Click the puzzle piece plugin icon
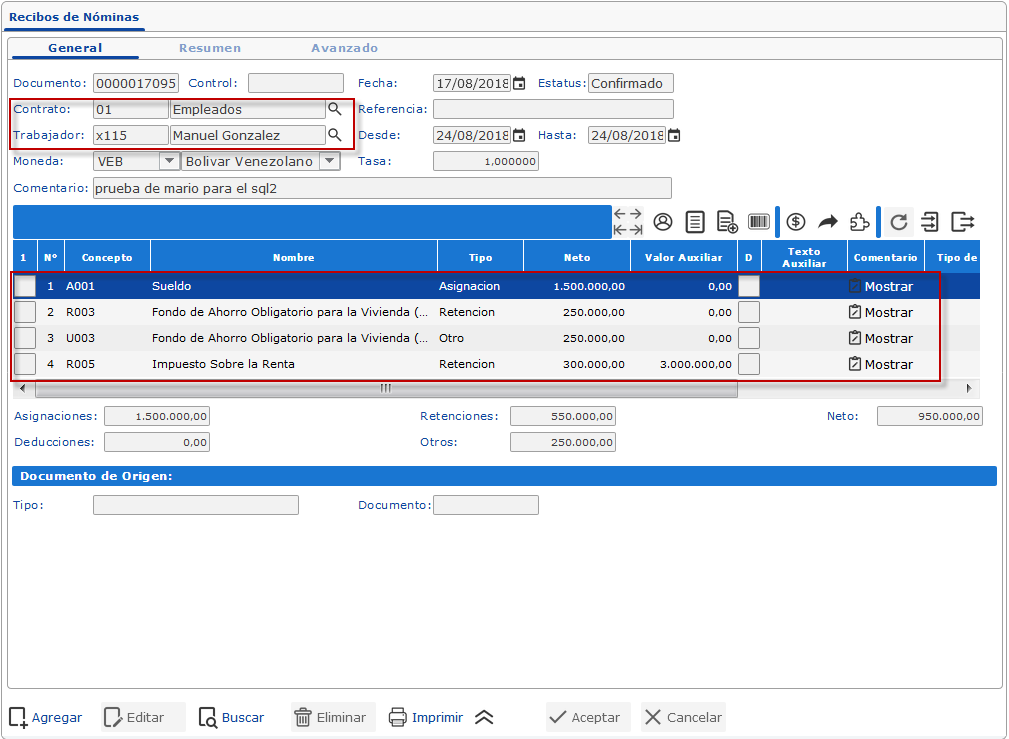This screenshot has height=739, width=1009. [x=859, y=222]
